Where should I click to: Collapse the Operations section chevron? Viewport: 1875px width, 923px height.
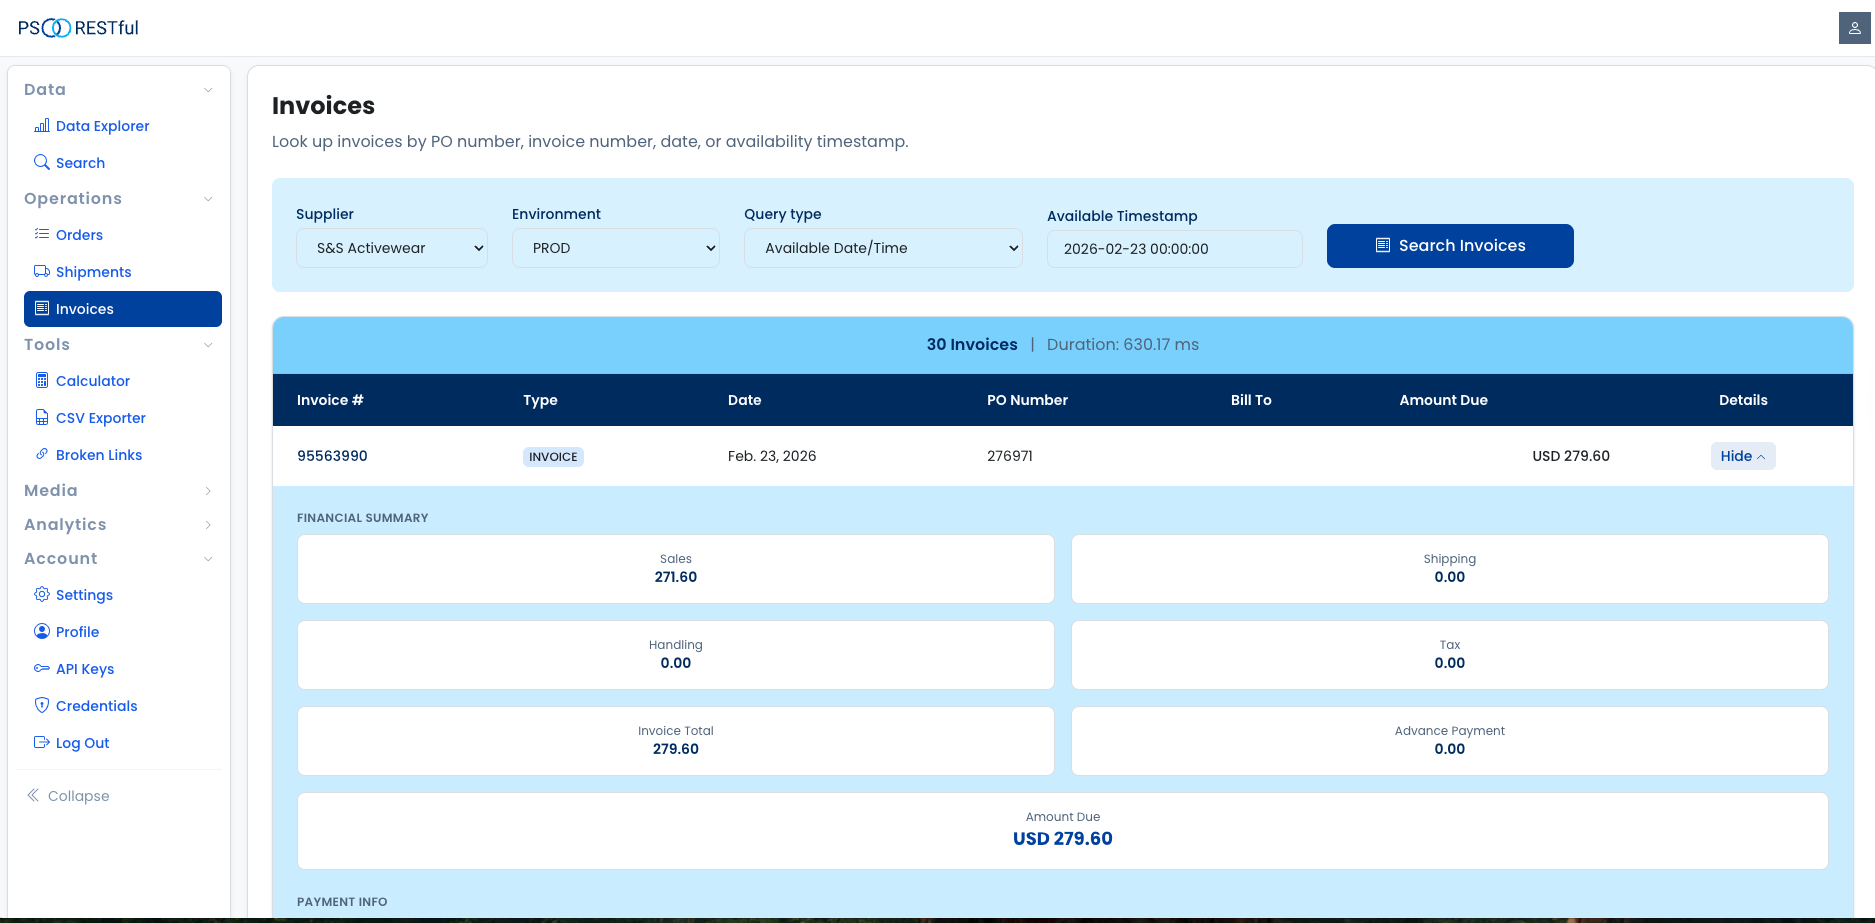pyautogui.click(x=208, y=198)
